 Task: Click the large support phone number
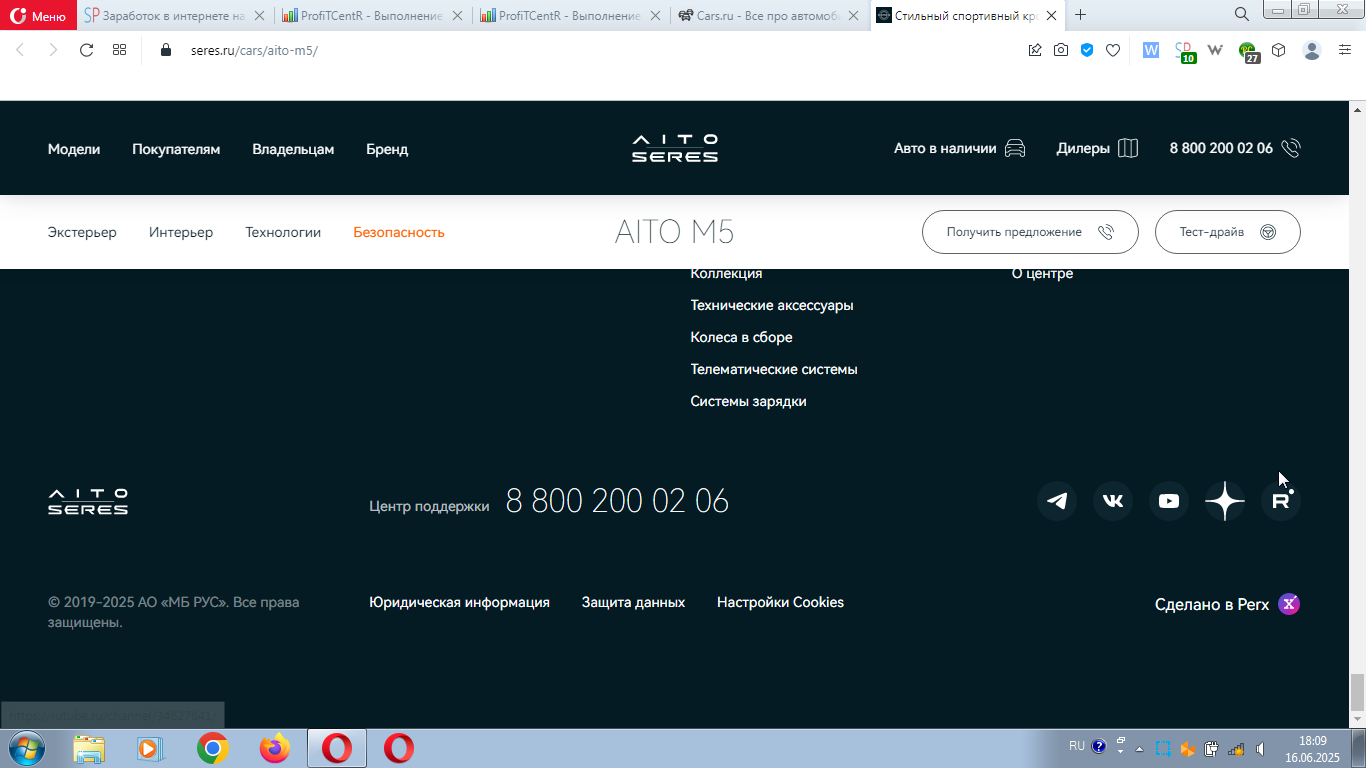[x=617, y=501]
